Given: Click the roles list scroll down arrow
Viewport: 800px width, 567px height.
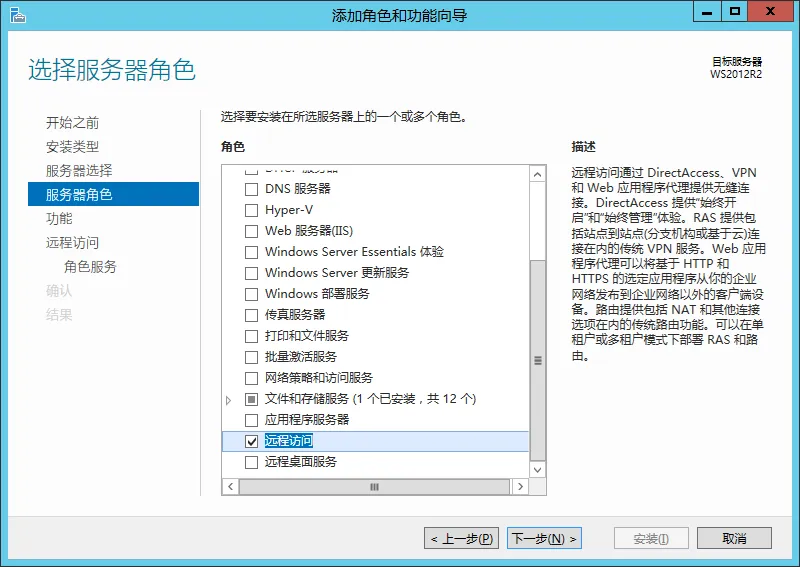Looking at the screenshot, I should 537,470.
